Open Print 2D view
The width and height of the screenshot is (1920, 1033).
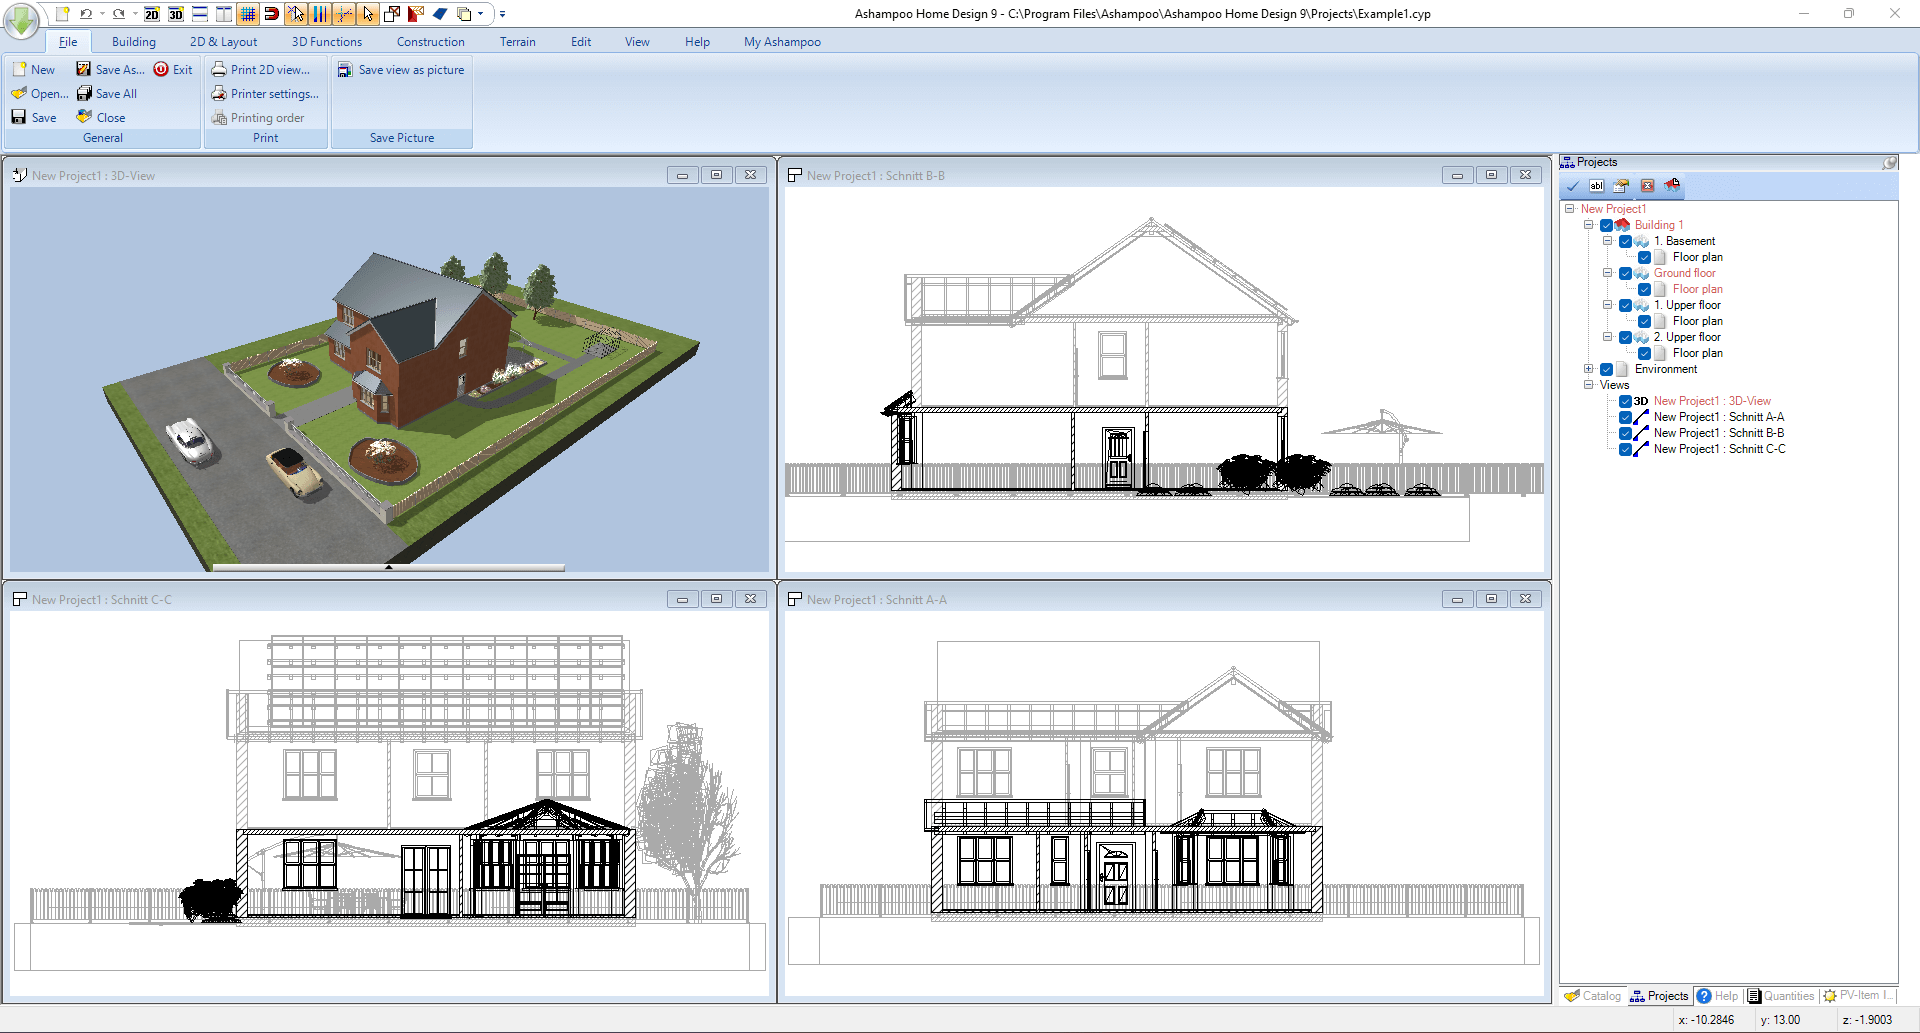263,69
